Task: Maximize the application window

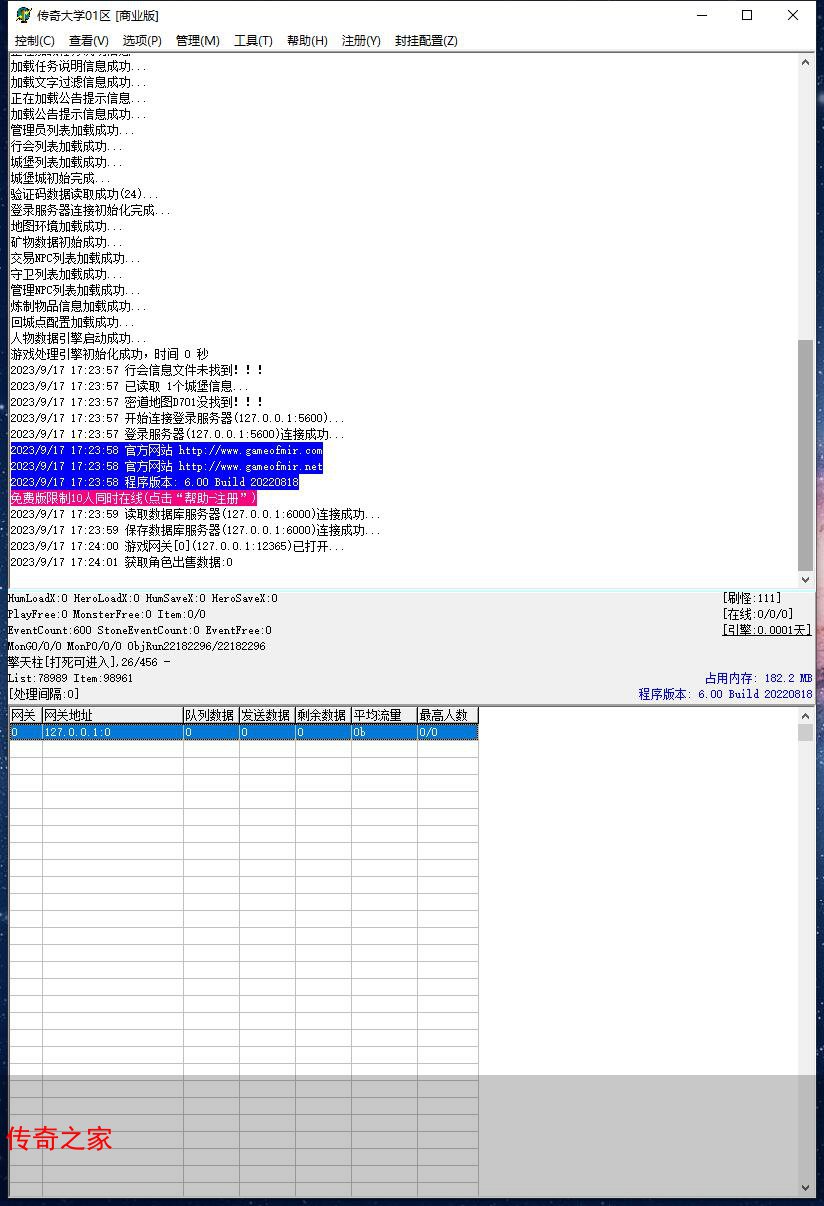Action: (x=747, y=15)
